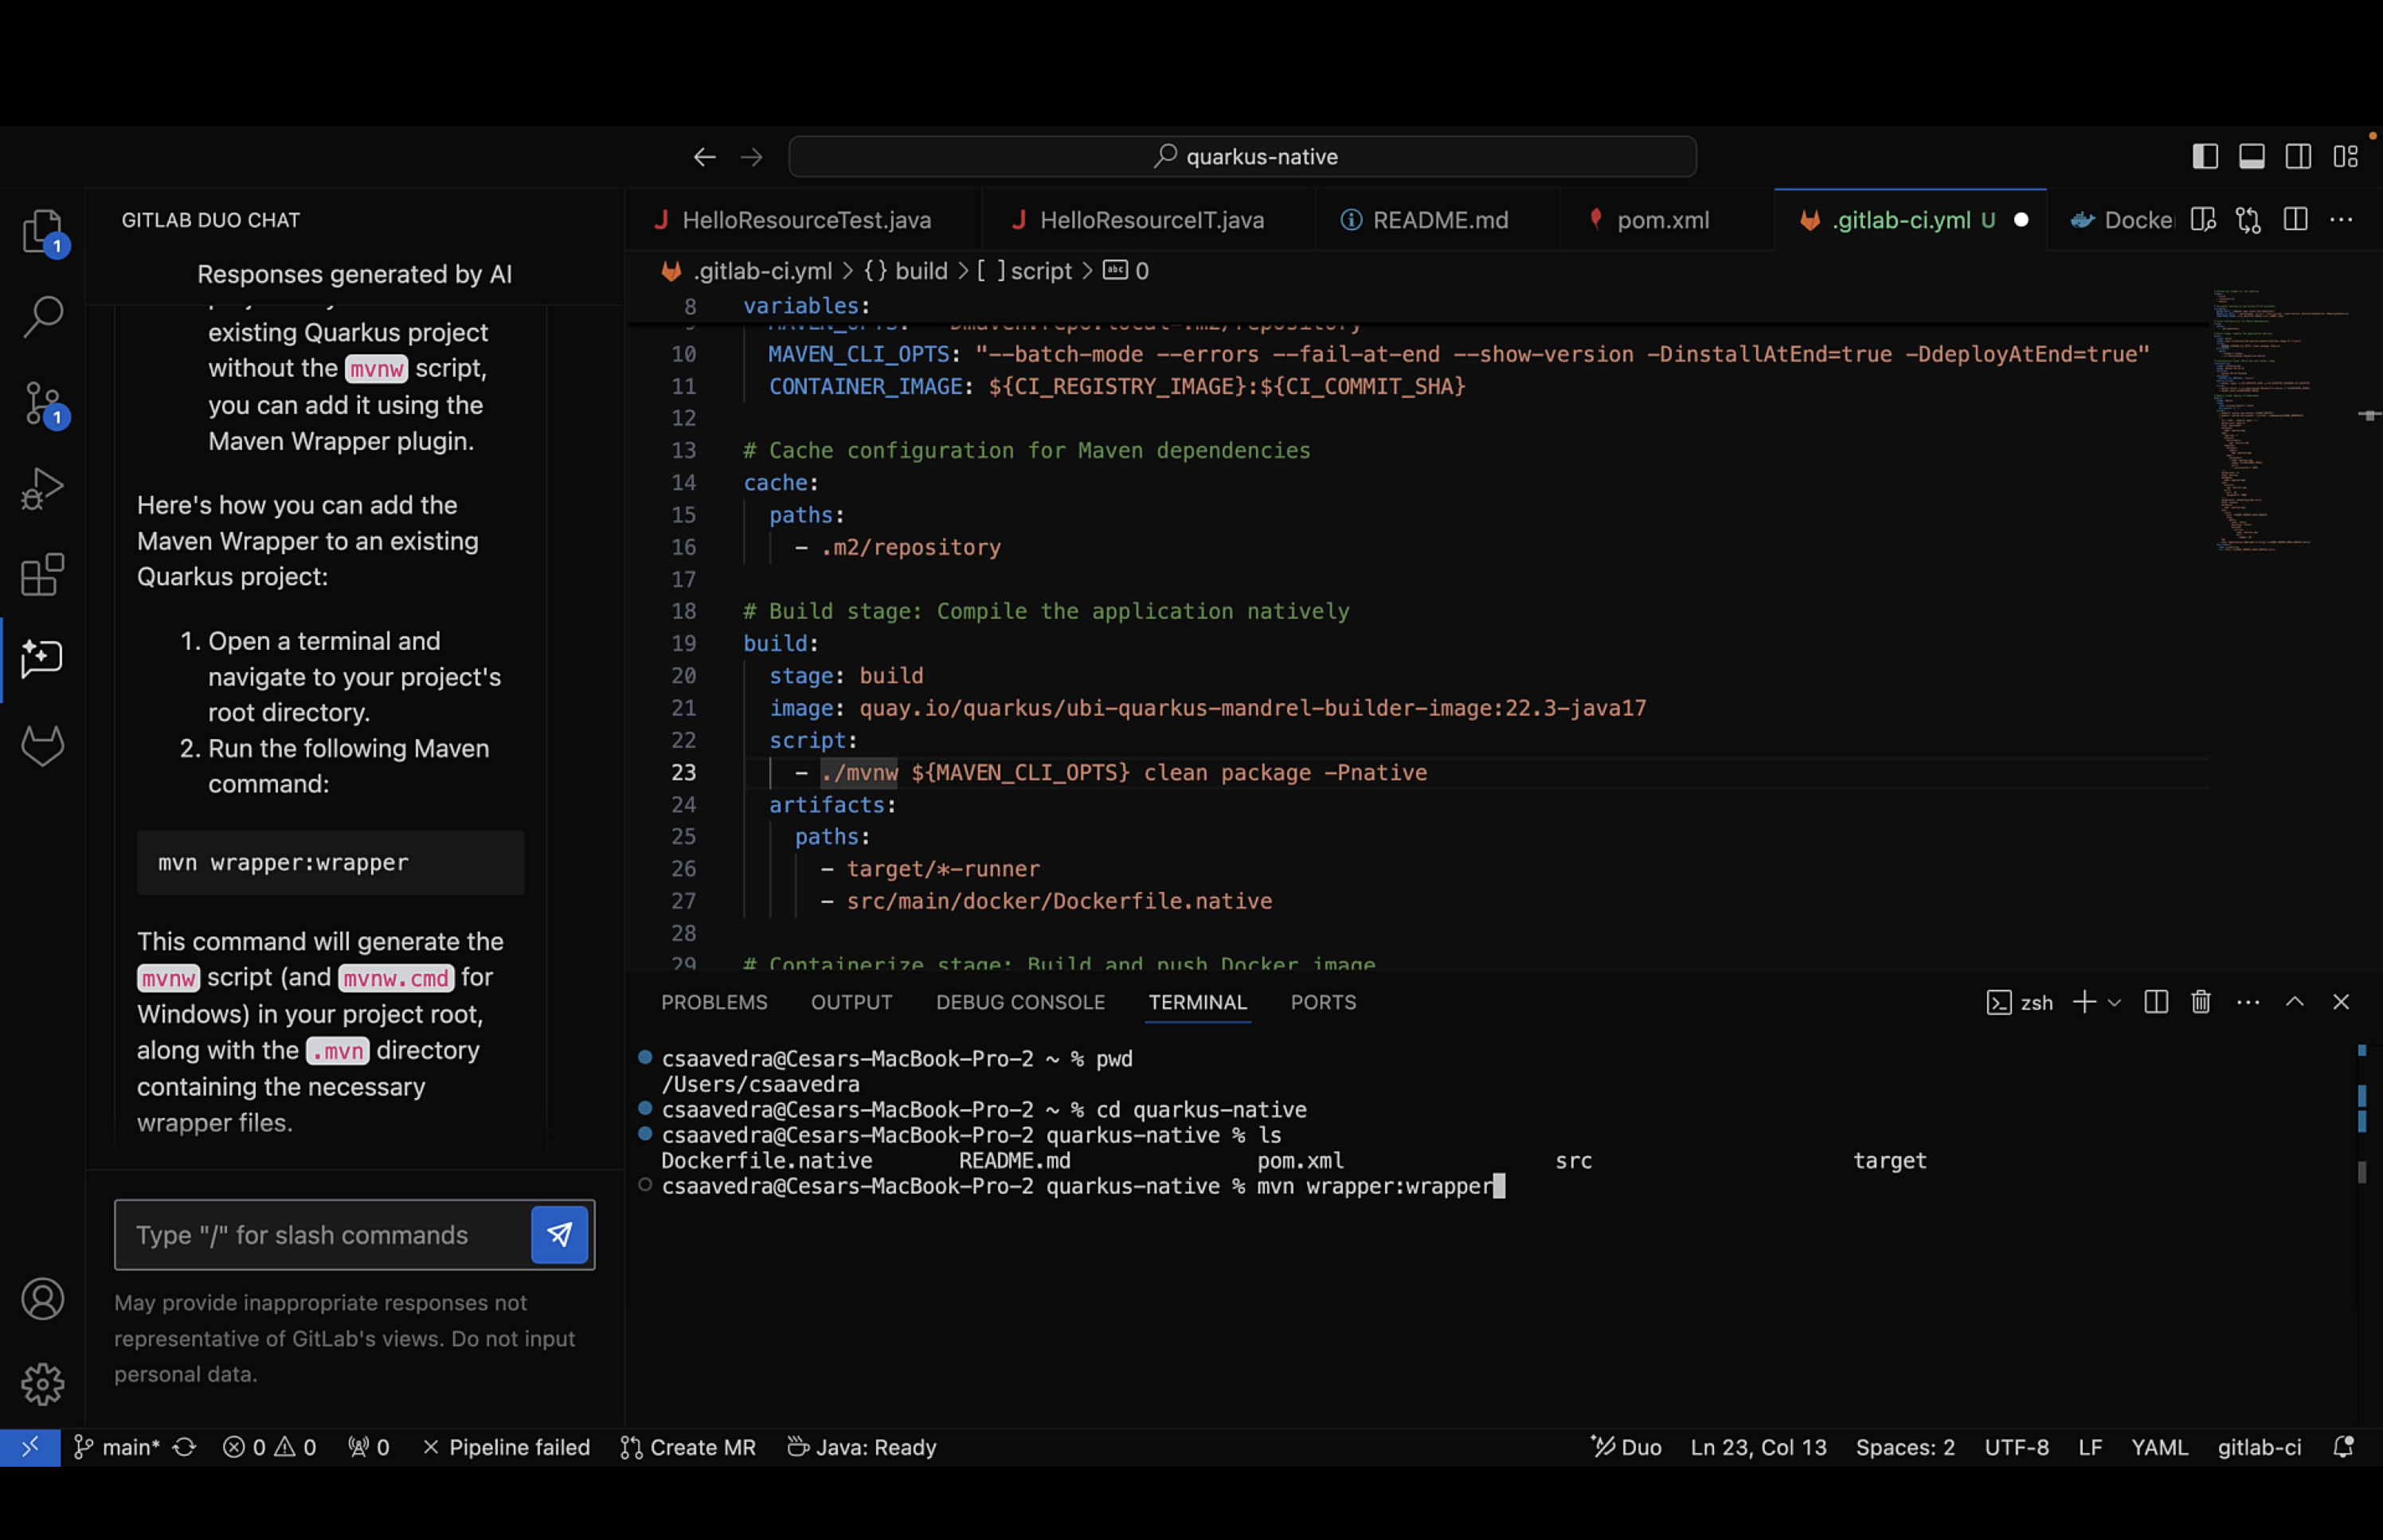This screenshot has width=2383, height=1540.
Task: Switch to PORTS panel tab
Action: [1323, 1002]
